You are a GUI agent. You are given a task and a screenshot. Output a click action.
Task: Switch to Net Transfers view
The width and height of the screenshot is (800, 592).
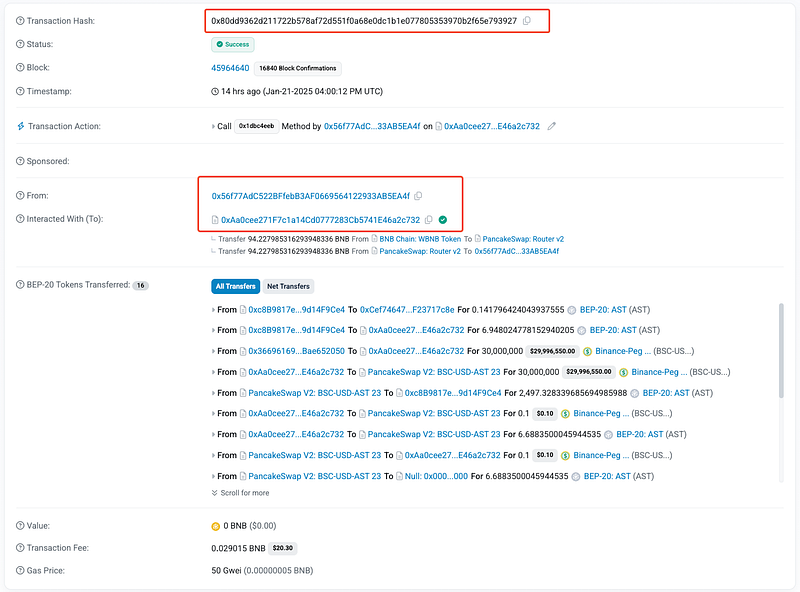click(288, 286)
